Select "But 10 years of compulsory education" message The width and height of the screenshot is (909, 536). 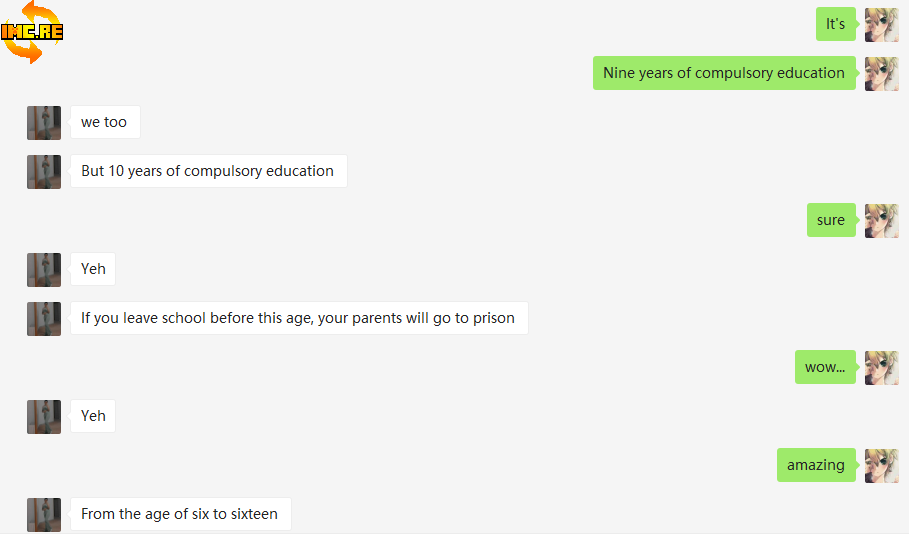(x=208, y=172)
